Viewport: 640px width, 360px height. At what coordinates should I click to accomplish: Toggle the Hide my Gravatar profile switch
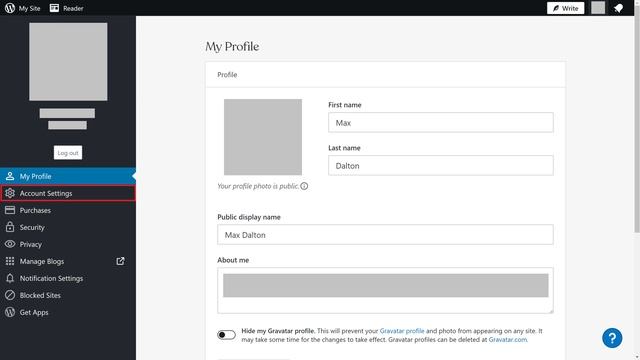[226, 335]
